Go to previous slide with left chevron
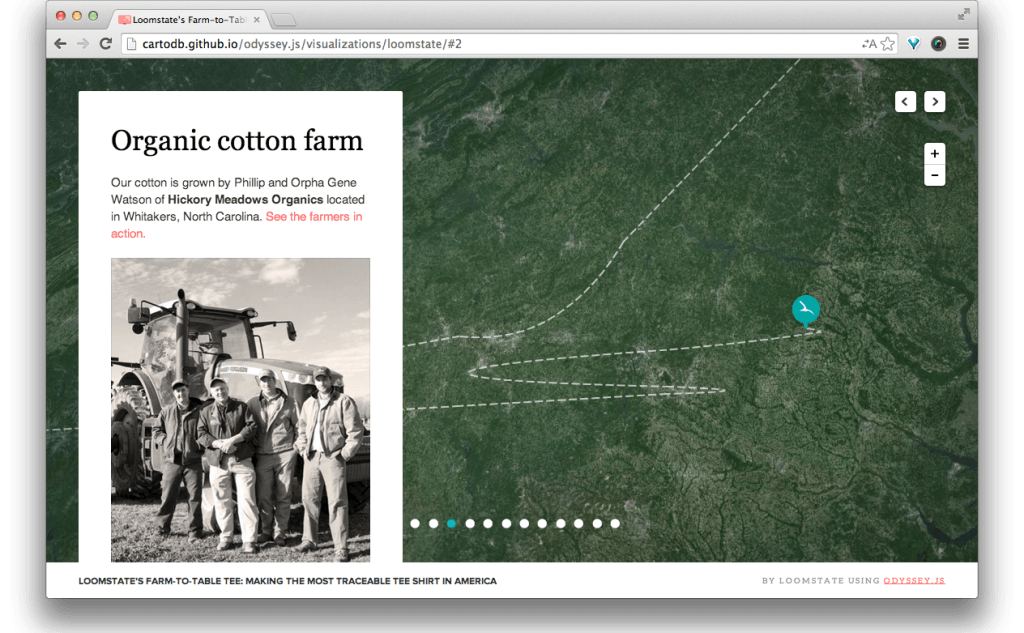Viewport: 1024px width, 633px height. click(x=905, y=101)
